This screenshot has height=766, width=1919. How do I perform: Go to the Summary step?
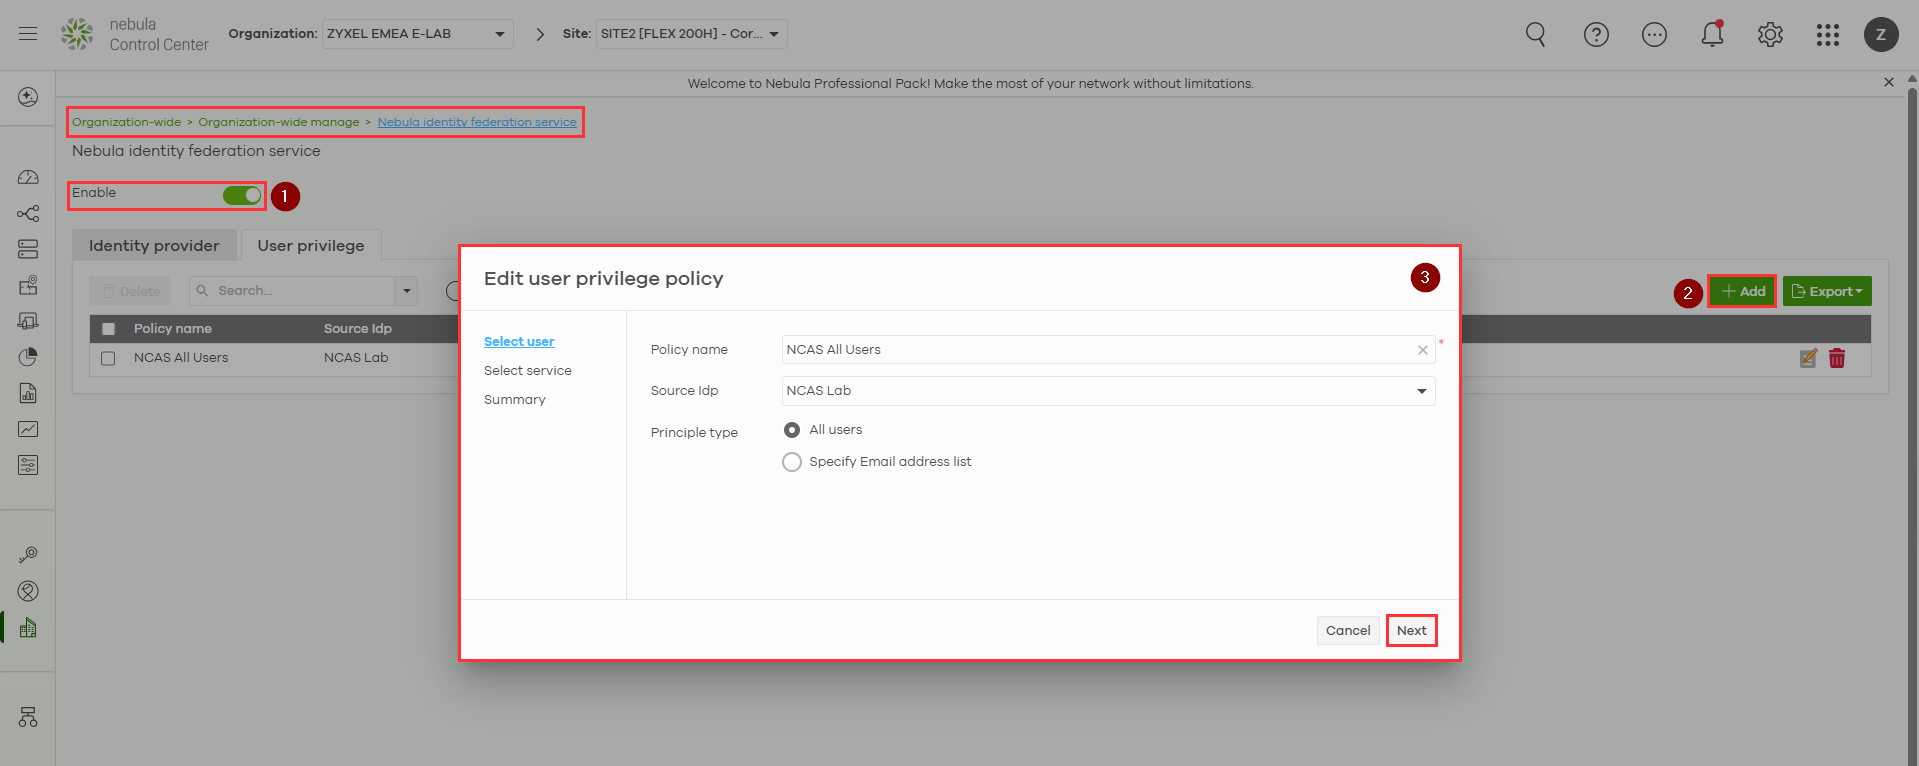point(515,400)
